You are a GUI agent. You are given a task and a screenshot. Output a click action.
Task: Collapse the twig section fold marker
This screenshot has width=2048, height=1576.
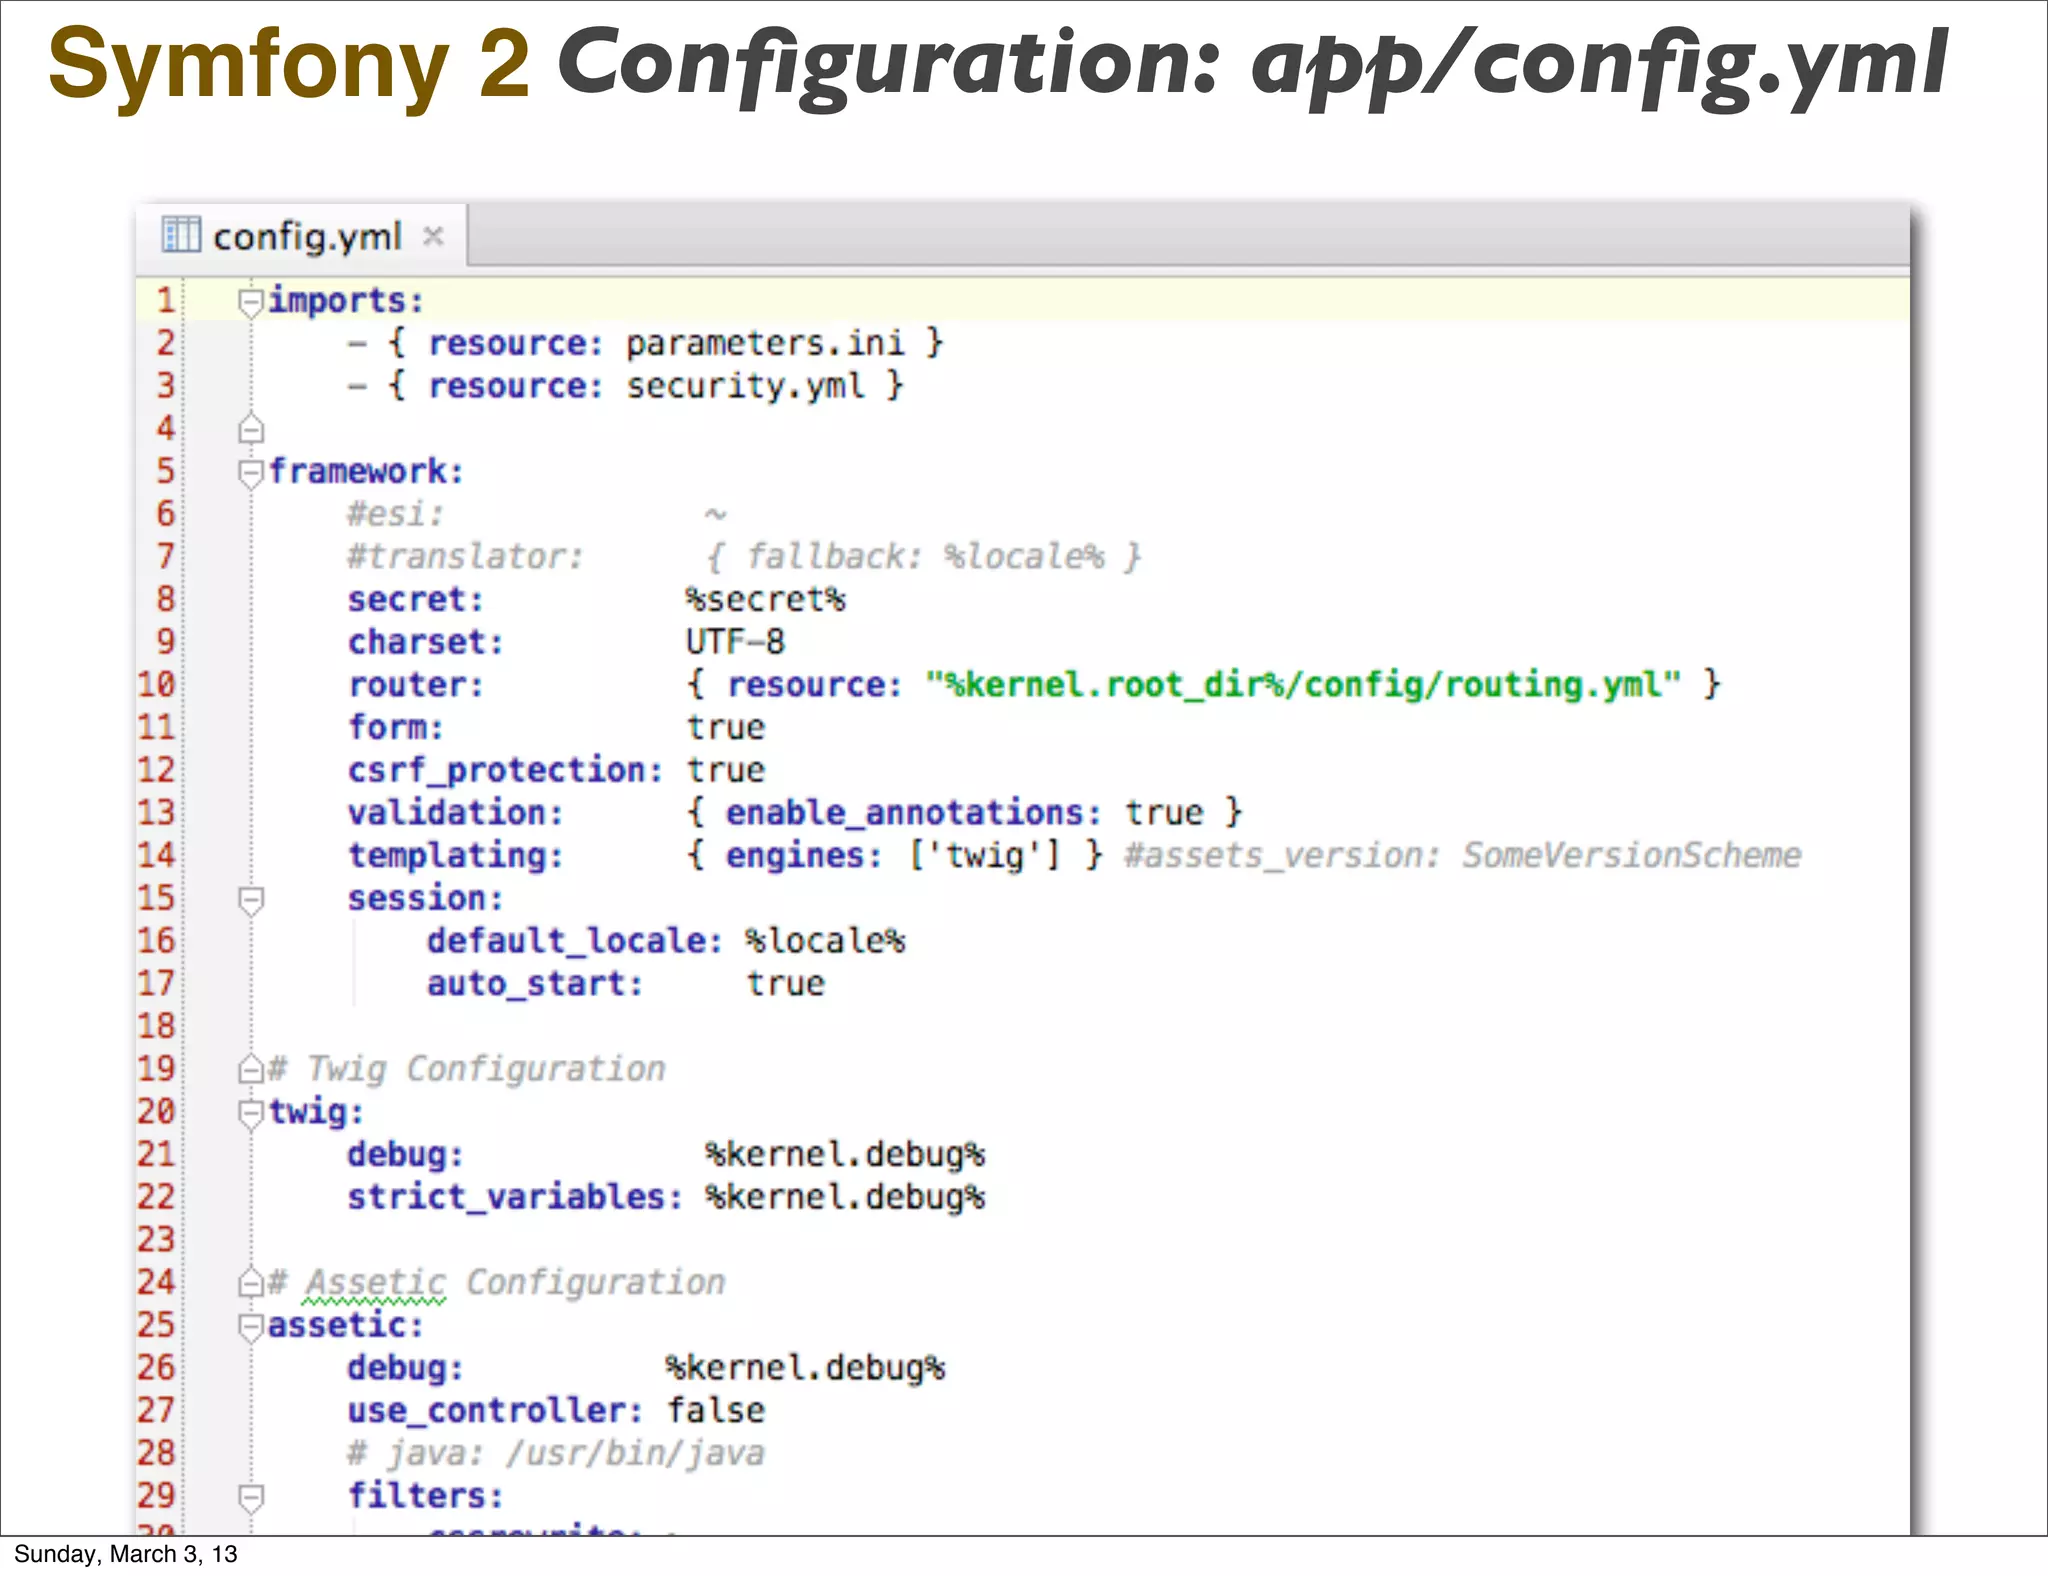(x=250, y=1112)
